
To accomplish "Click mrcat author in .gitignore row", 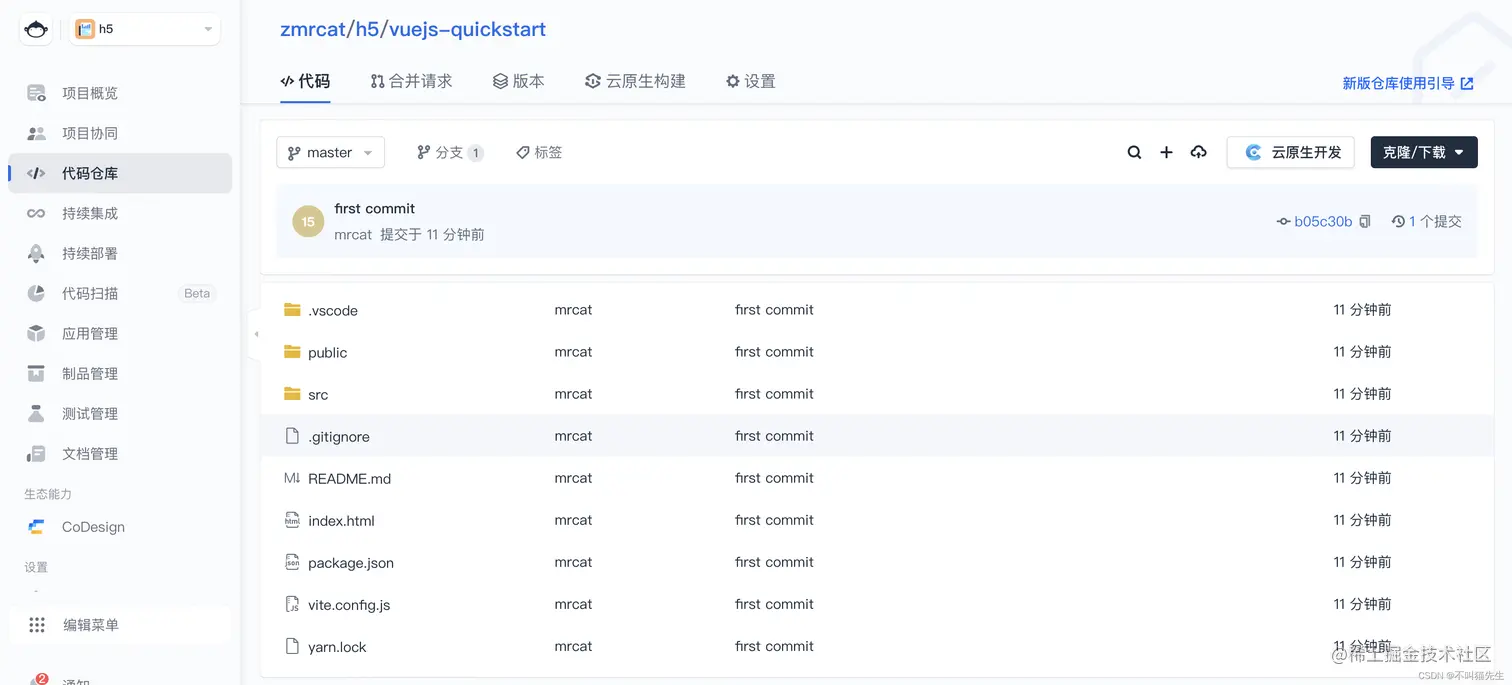I will click(573, 436).
